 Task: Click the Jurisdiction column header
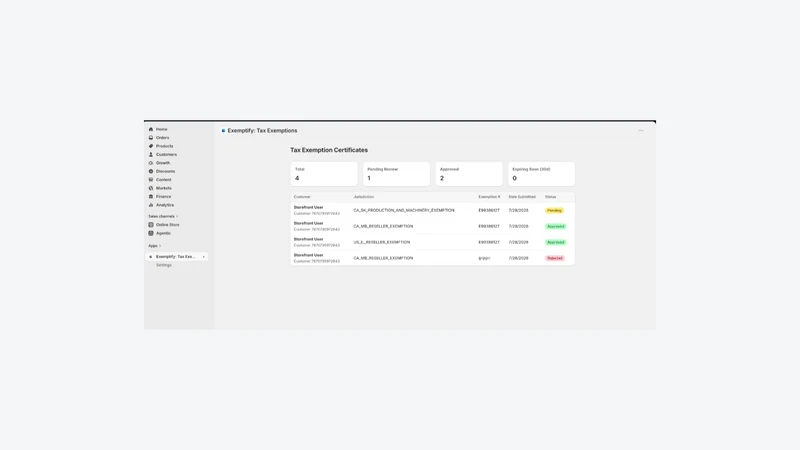coord(364,197)
